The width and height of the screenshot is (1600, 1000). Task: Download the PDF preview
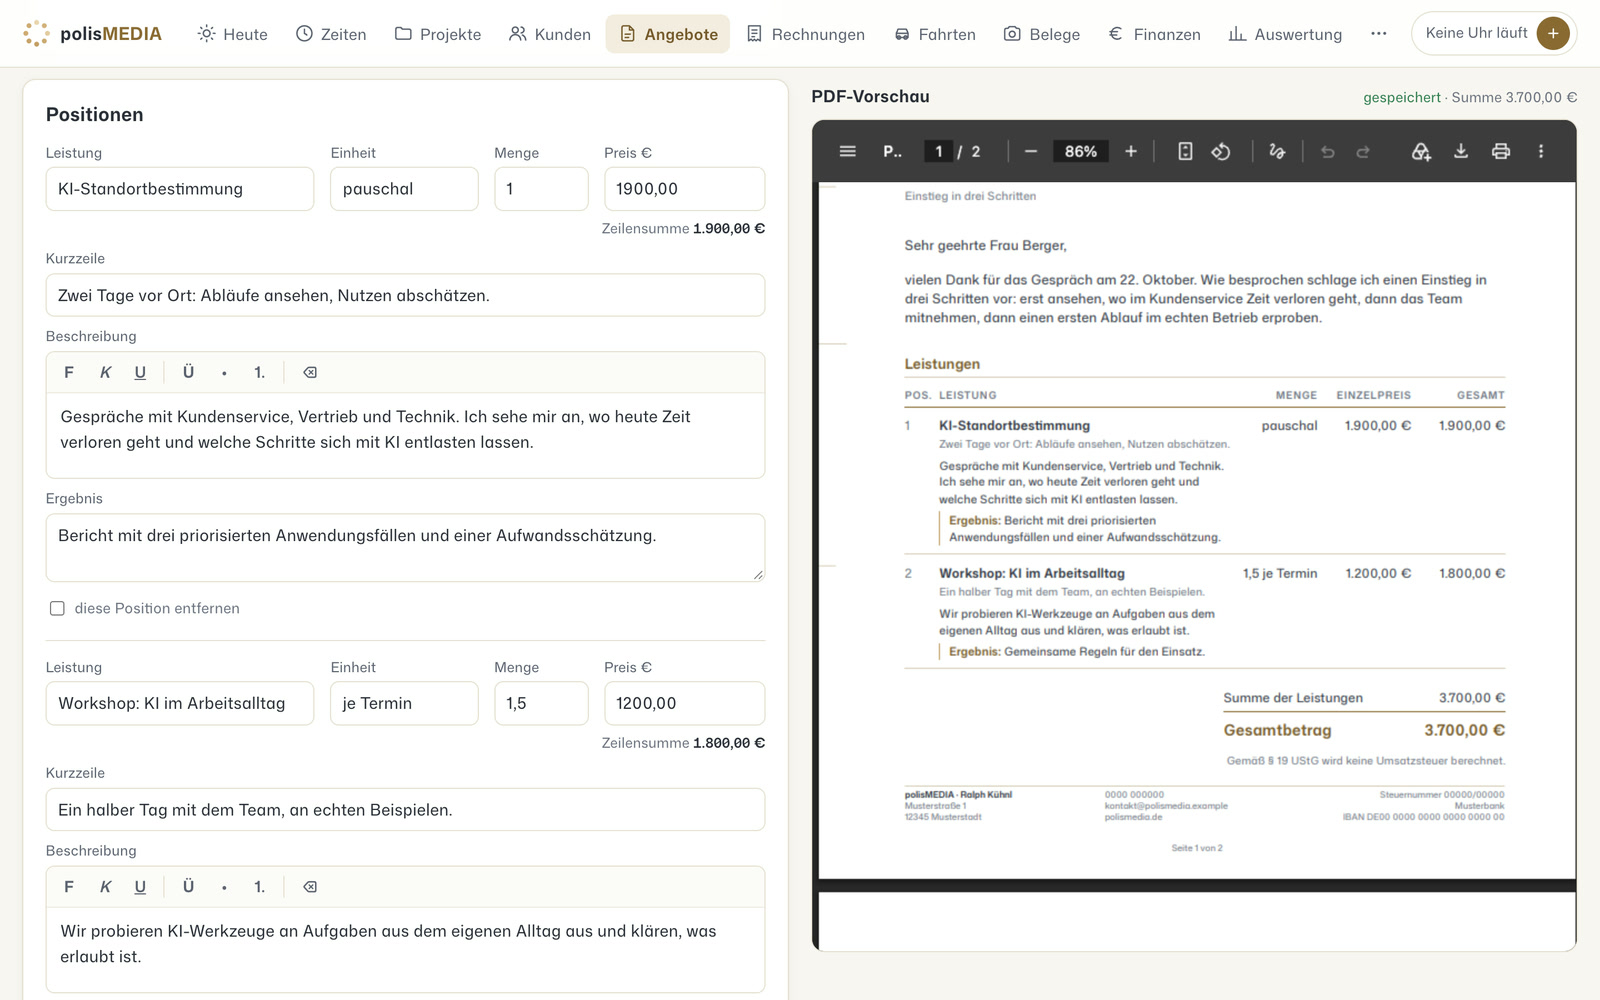click(x=1461, y=151)
